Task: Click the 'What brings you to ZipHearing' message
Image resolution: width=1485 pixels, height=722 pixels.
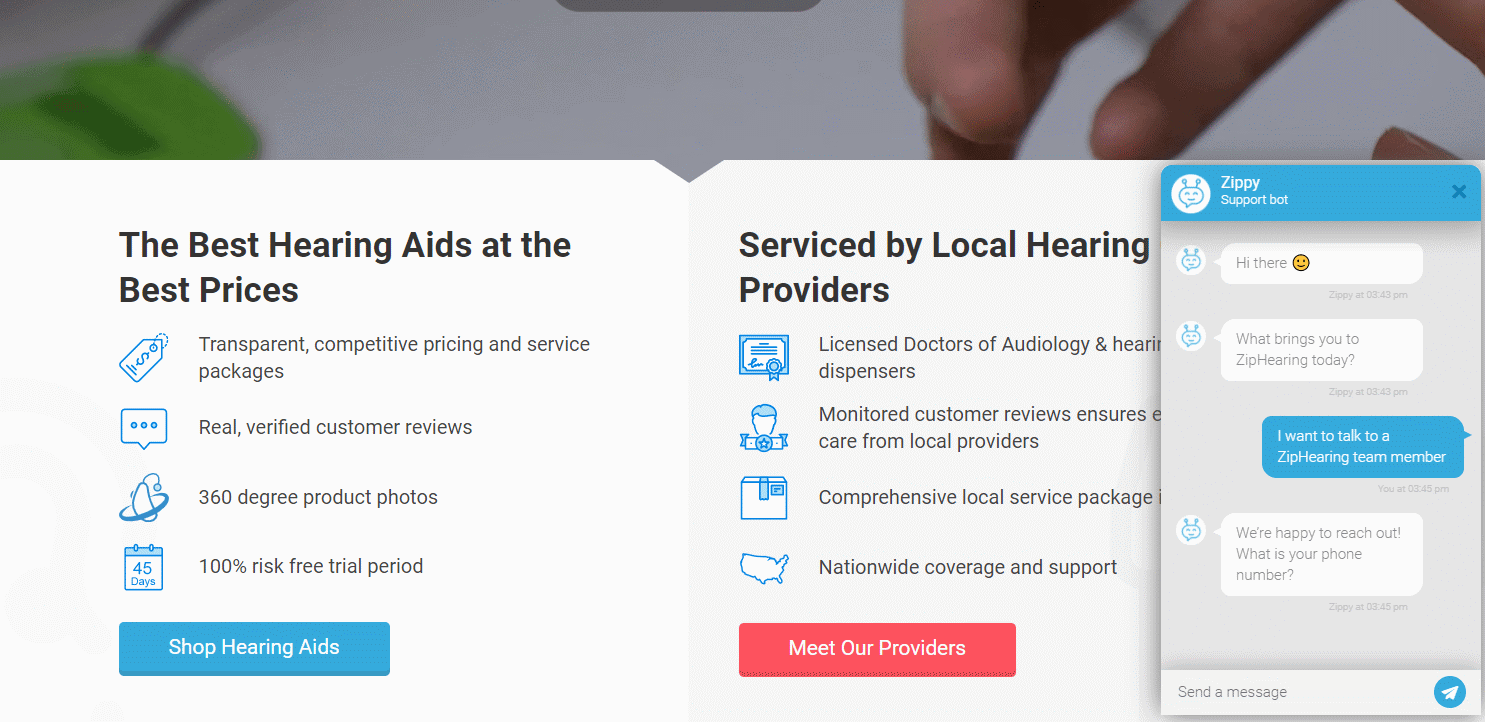Action: (1320, 350)
